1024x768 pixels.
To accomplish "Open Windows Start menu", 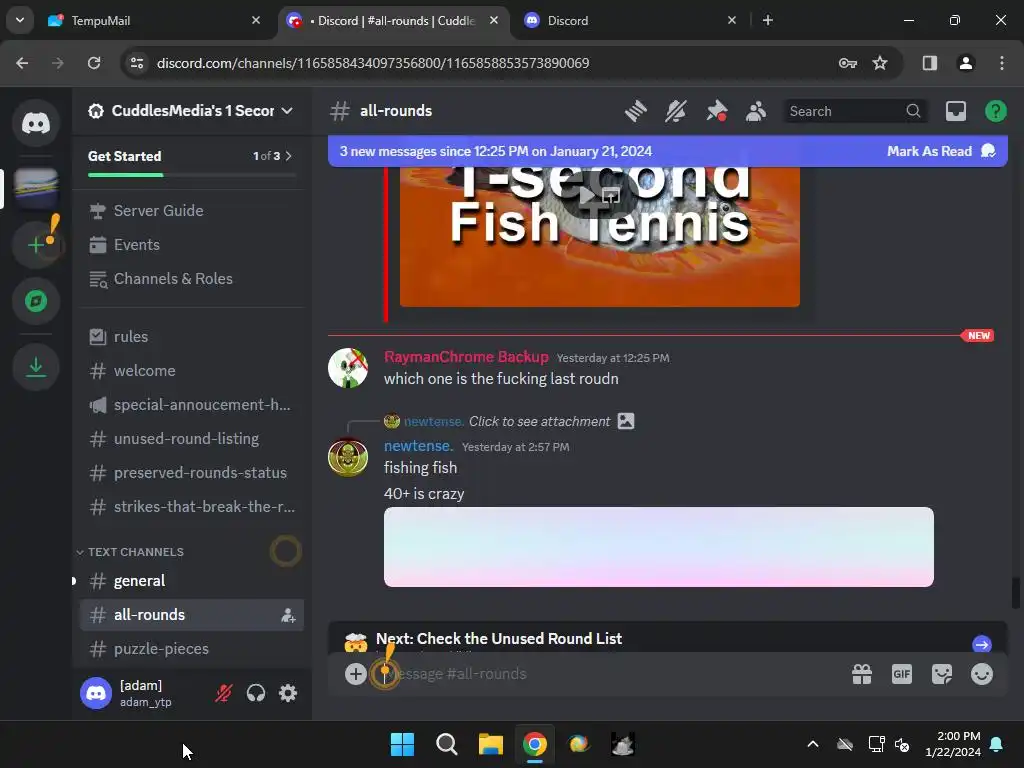I will (402, 744).
